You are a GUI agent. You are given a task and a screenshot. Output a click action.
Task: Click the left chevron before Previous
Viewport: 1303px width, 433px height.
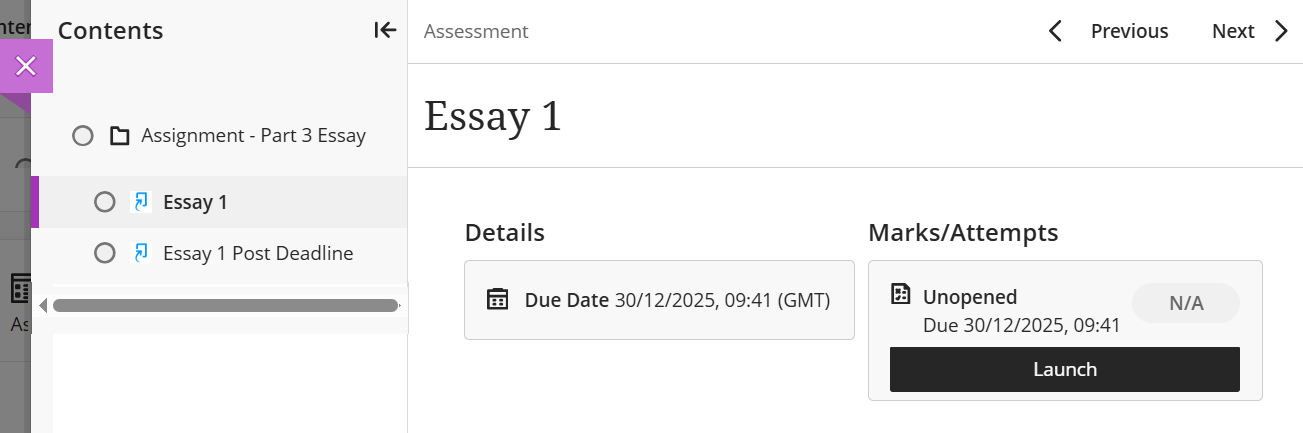tap(1055, 31)
